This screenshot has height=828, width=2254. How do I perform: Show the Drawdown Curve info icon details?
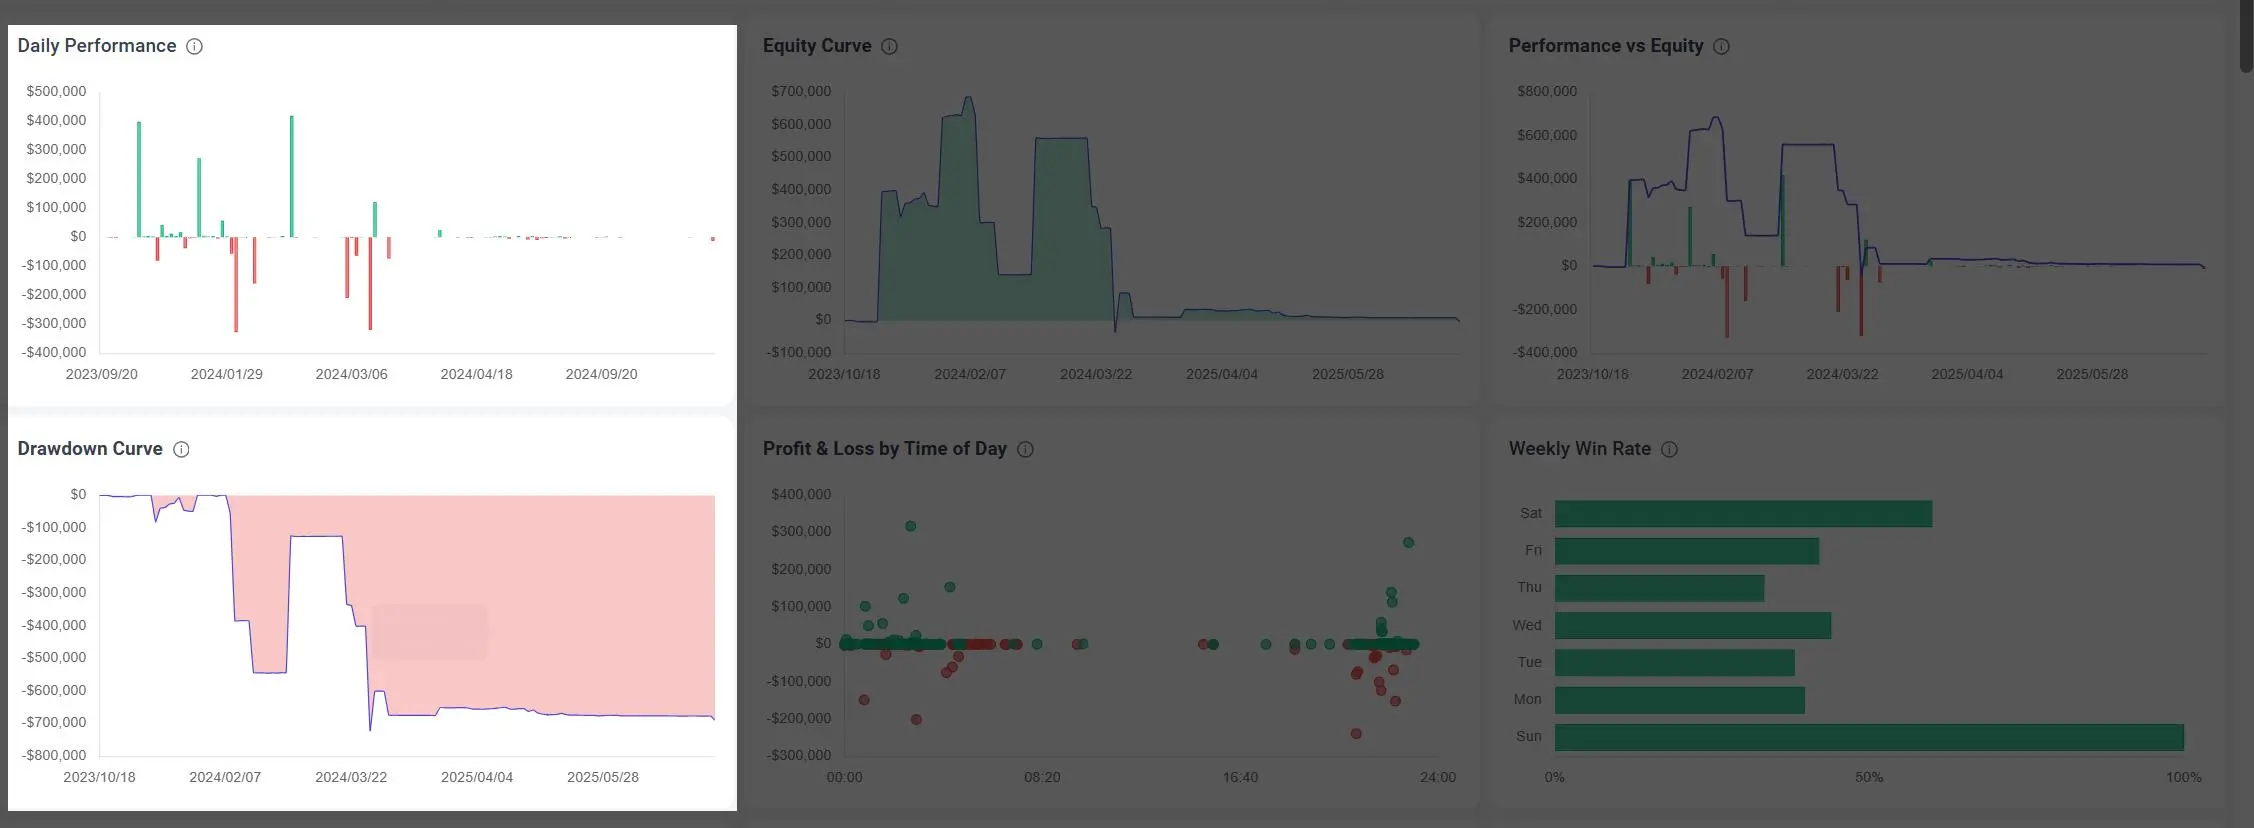181,450
